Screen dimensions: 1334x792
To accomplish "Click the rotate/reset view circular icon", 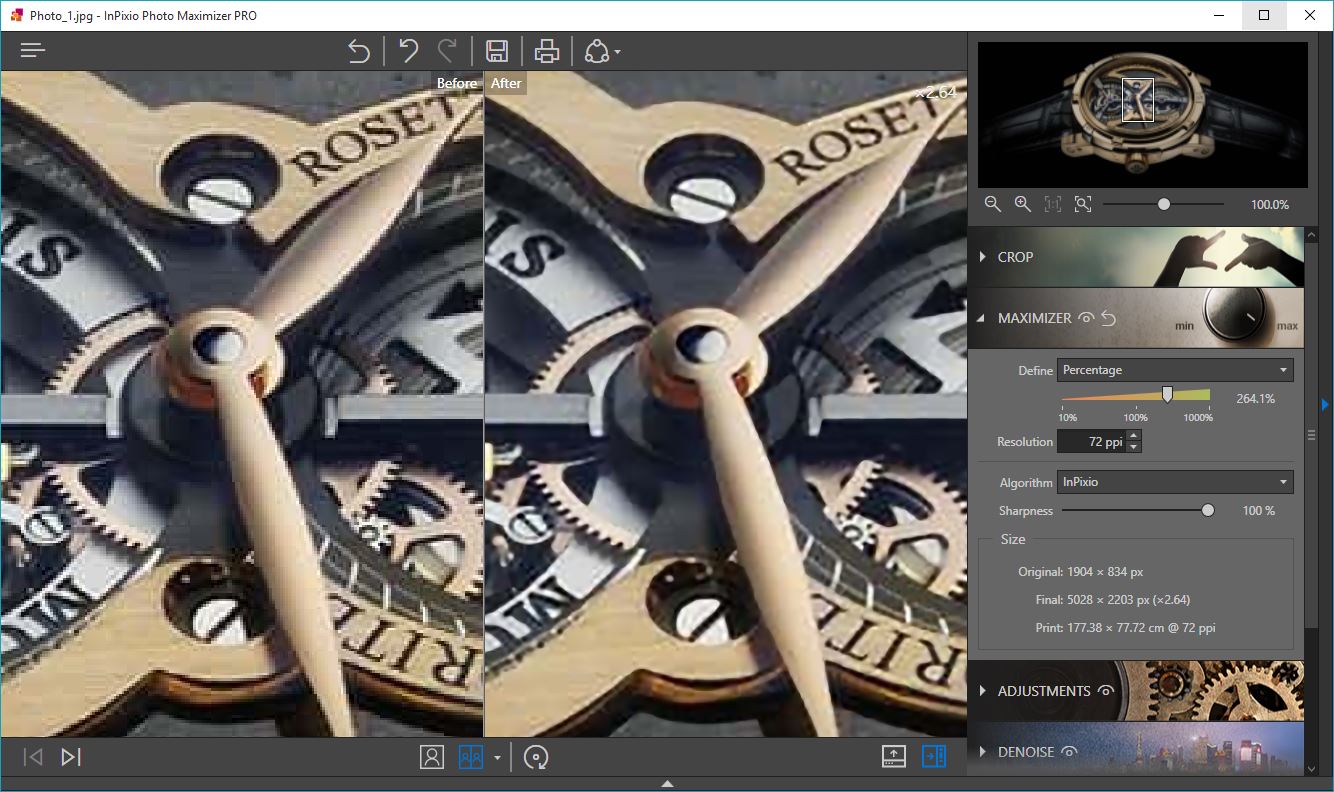I will pyautogui.click(x=537, y=758).
